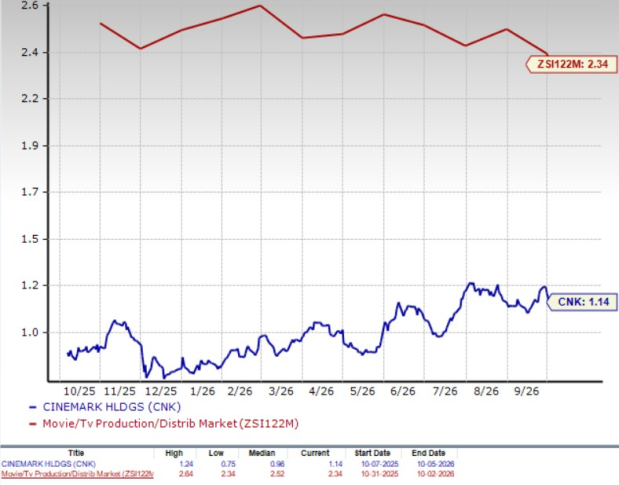
Task: Click the 4/26 x-axis label
Action: click(321, 391)
